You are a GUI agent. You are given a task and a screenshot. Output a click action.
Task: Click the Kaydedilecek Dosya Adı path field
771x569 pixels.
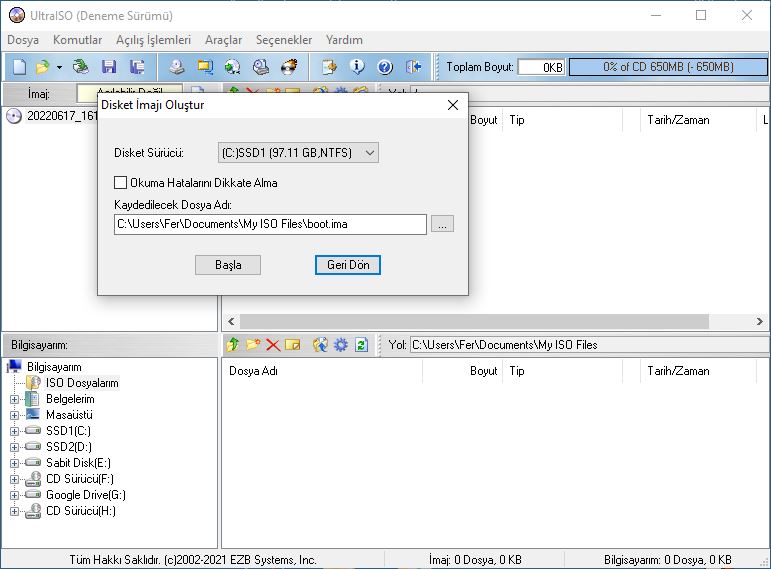click(270, 224)
